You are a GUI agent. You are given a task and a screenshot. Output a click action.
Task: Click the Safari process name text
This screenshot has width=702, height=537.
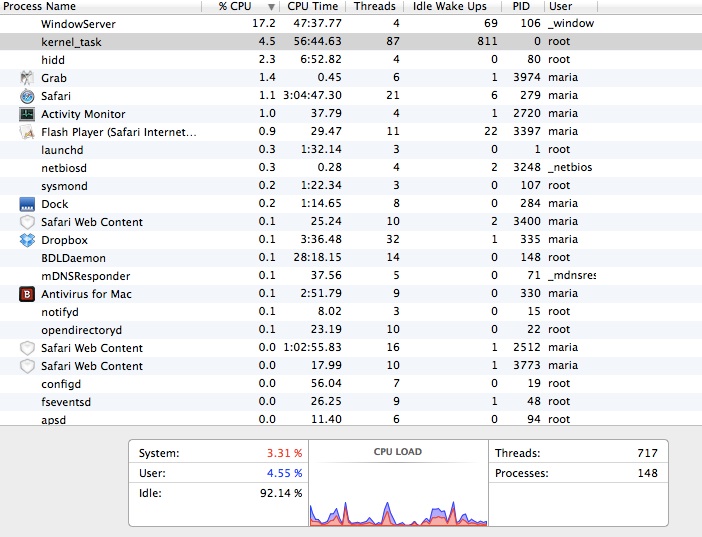pos(56,96)
